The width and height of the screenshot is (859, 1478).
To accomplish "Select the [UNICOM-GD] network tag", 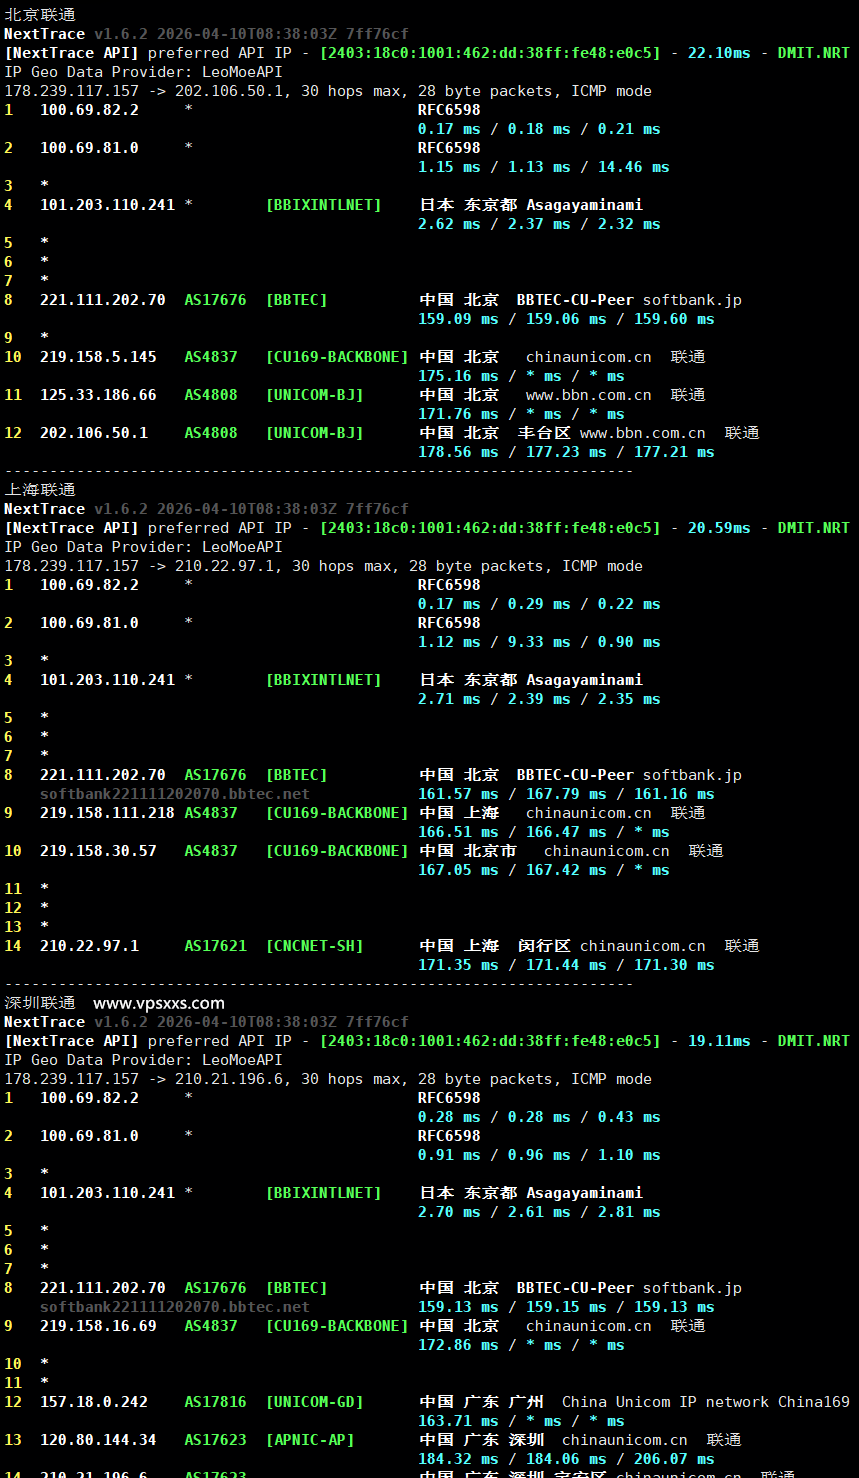I will point(314,1402).
